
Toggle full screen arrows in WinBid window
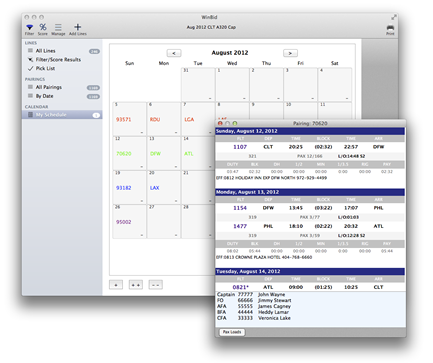[x=394, y=17]
